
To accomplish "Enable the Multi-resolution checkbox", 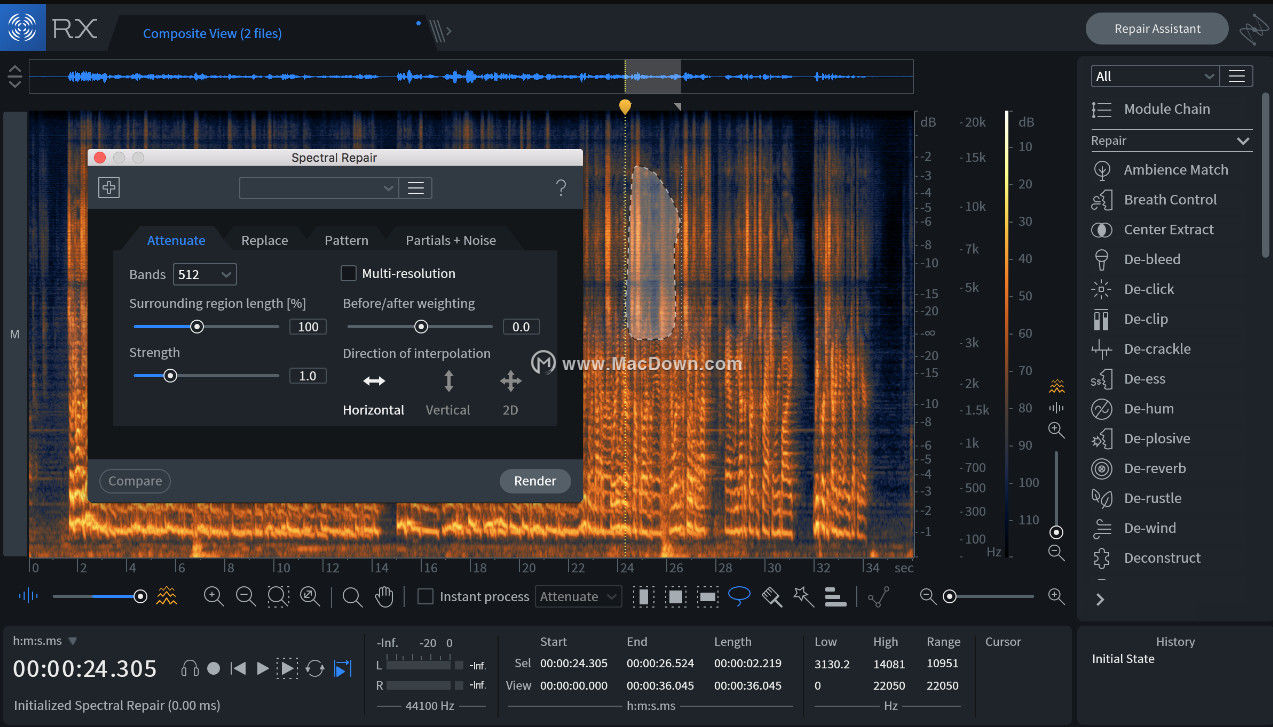I will (x=349, y=273).
